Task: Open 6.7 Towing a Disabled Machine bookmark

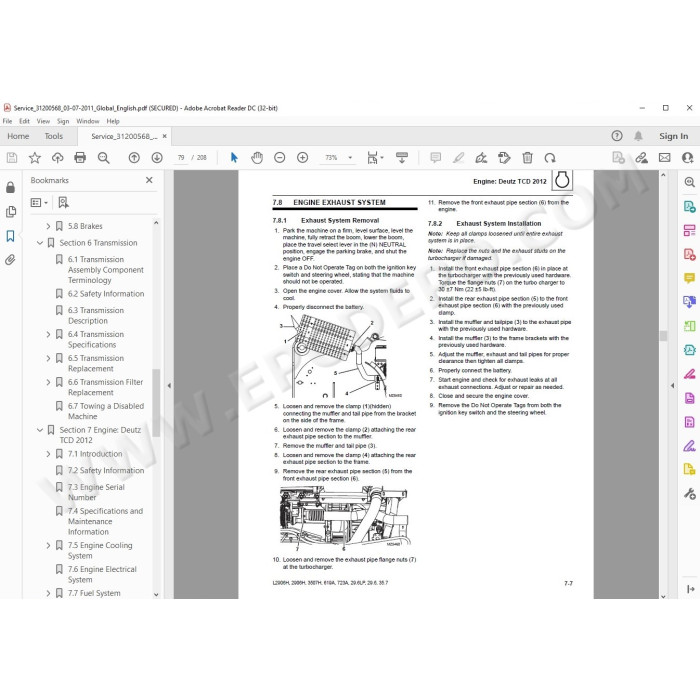Action: click(106, 411)
